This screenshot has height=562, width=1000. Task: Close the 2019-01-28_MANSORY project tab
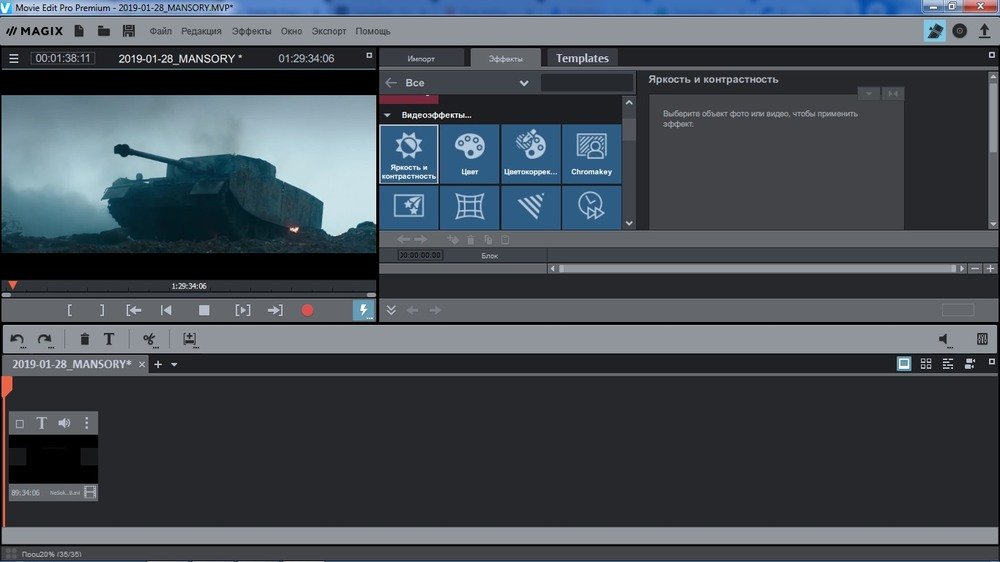(142, 364)
